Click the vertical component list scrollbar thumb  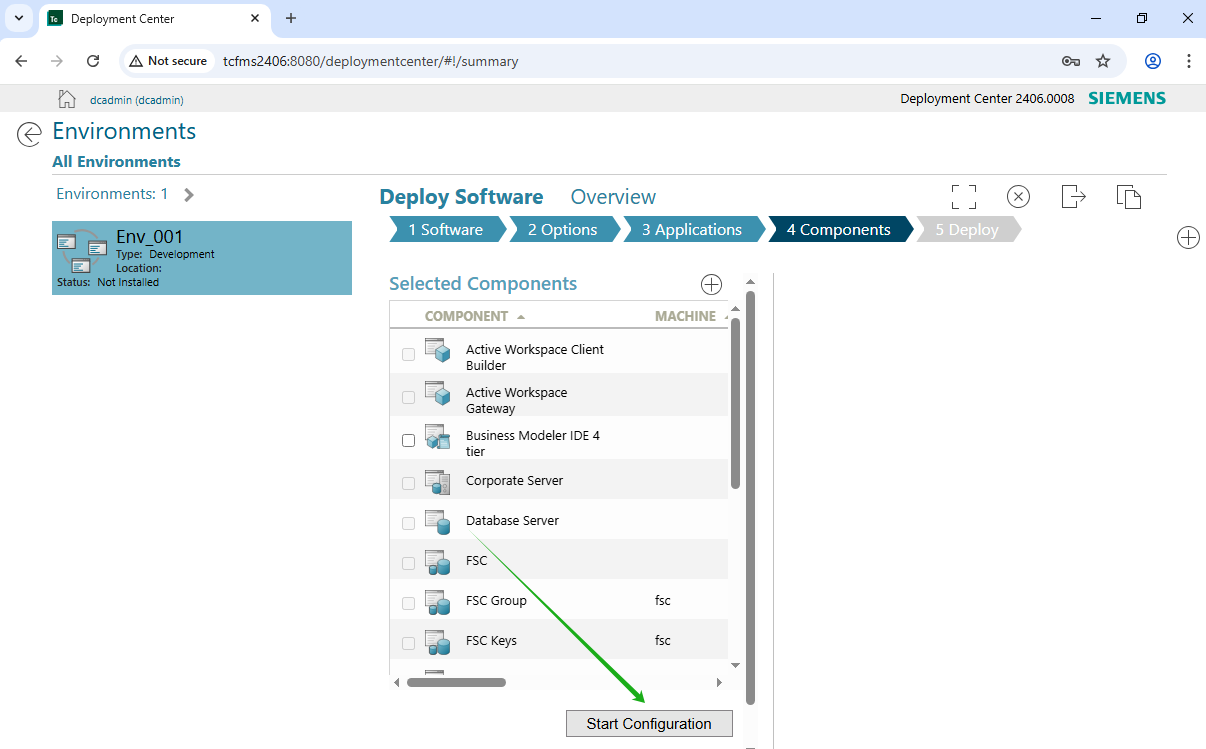coord(735,403)
